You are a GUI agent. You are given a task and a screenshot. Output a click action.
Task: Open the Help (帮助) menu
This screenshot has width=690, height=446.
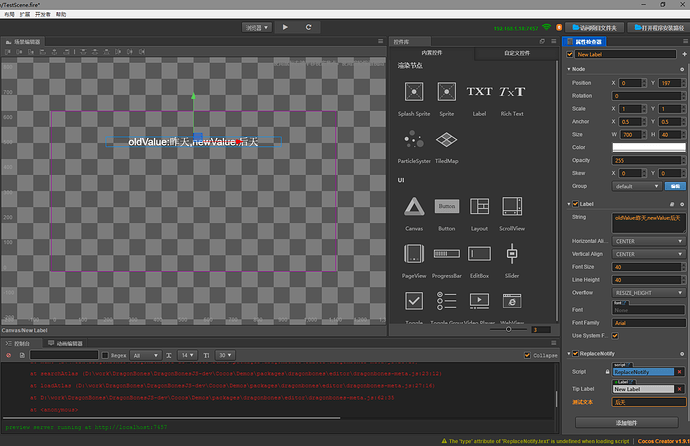[61, 15]
